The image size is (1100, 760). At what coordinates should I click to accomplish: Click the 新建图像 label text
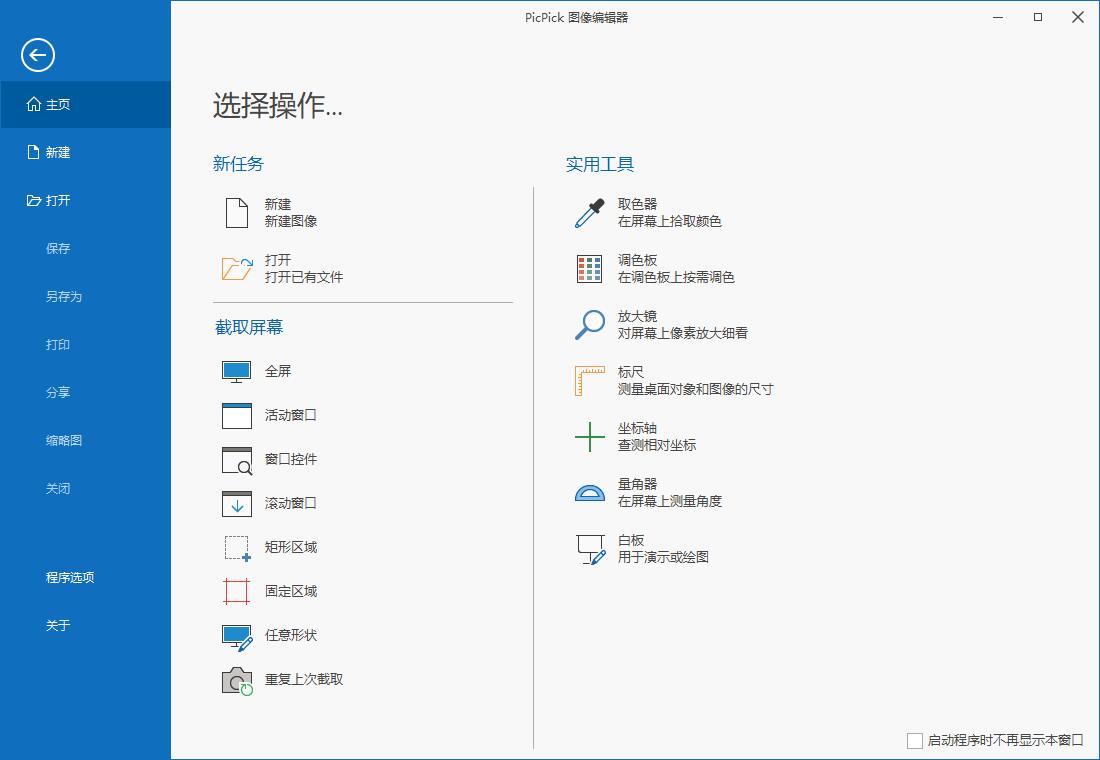click(x=291, y=221)
